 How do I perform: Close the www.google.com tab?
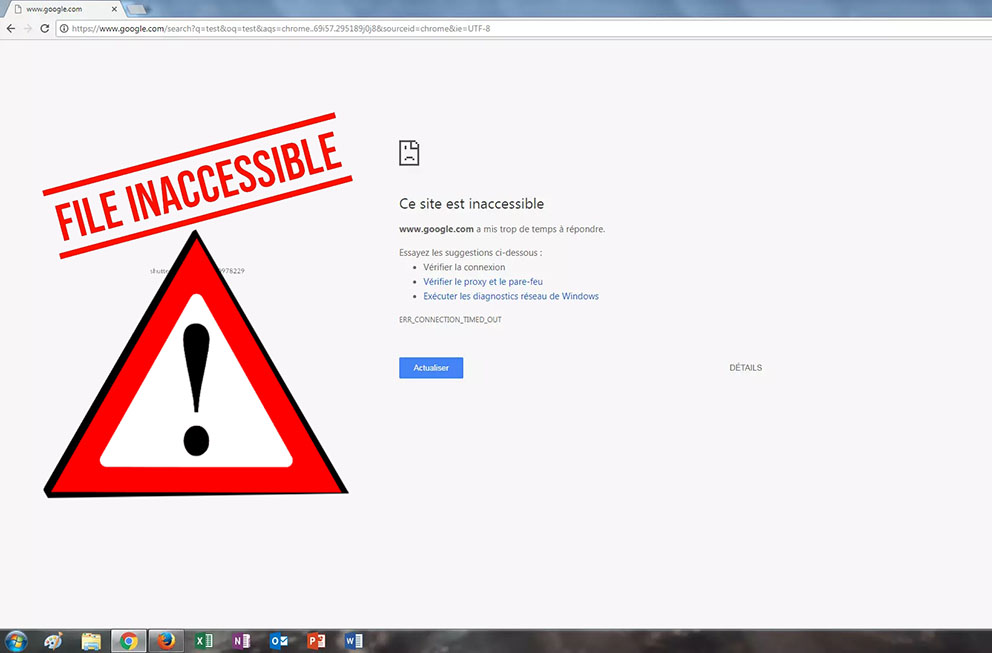click(x=114, y=9)
